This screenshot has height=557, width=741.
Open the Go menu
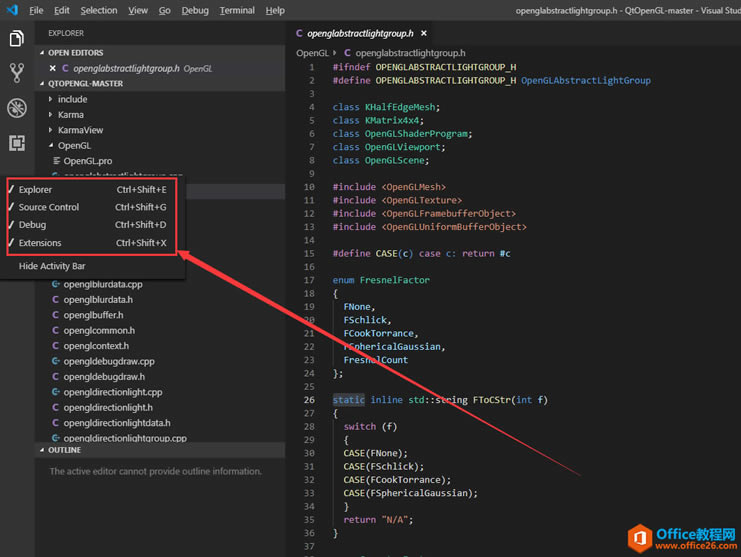pyautogui.click(x=164, y=10)
